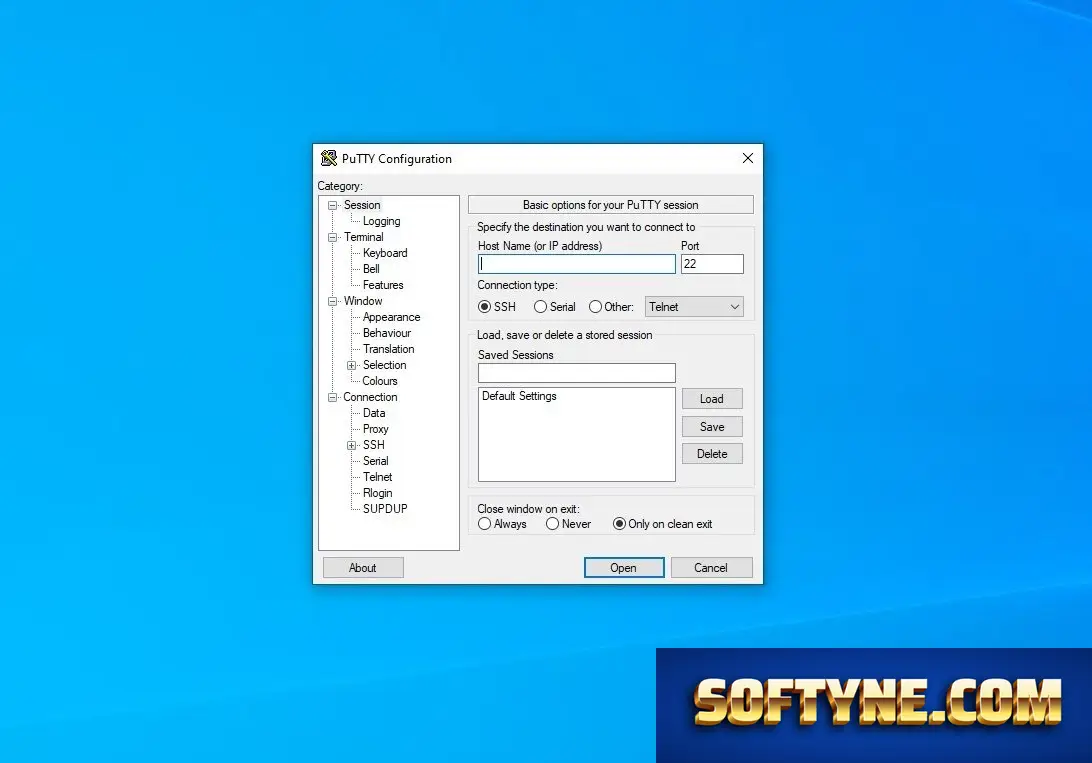Click the Host Name input field
This screenshot has height=763, width=1092.
577,264
